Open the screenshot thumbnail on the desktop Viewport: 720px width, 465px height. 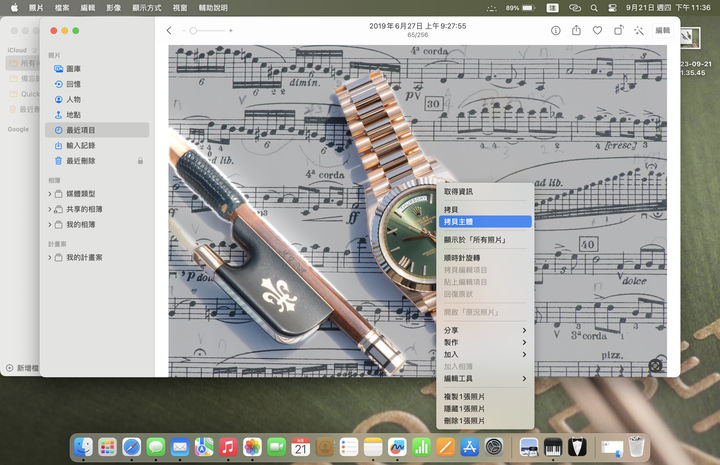[690, 38]
